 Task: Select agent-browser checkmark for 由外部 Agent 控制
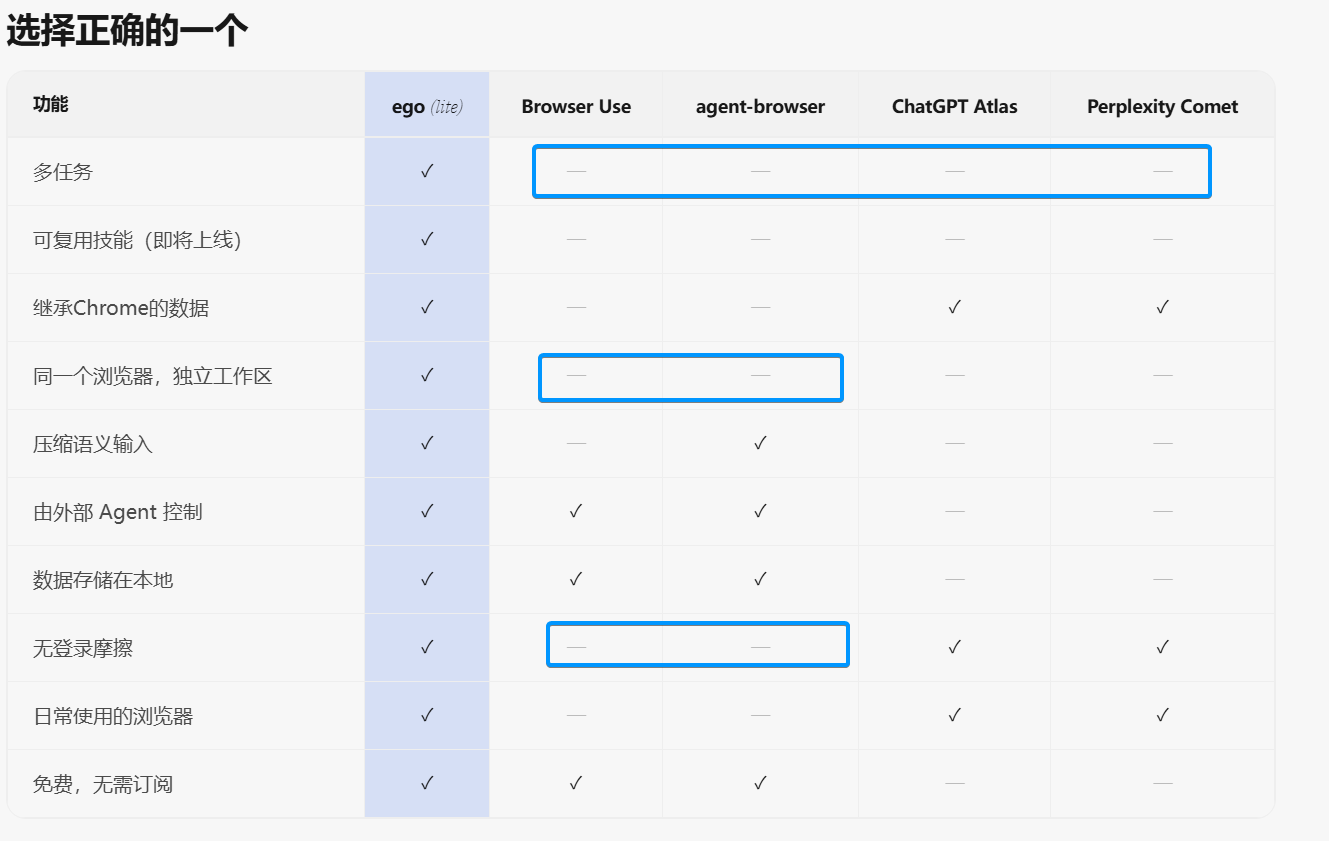click(760, 511)
